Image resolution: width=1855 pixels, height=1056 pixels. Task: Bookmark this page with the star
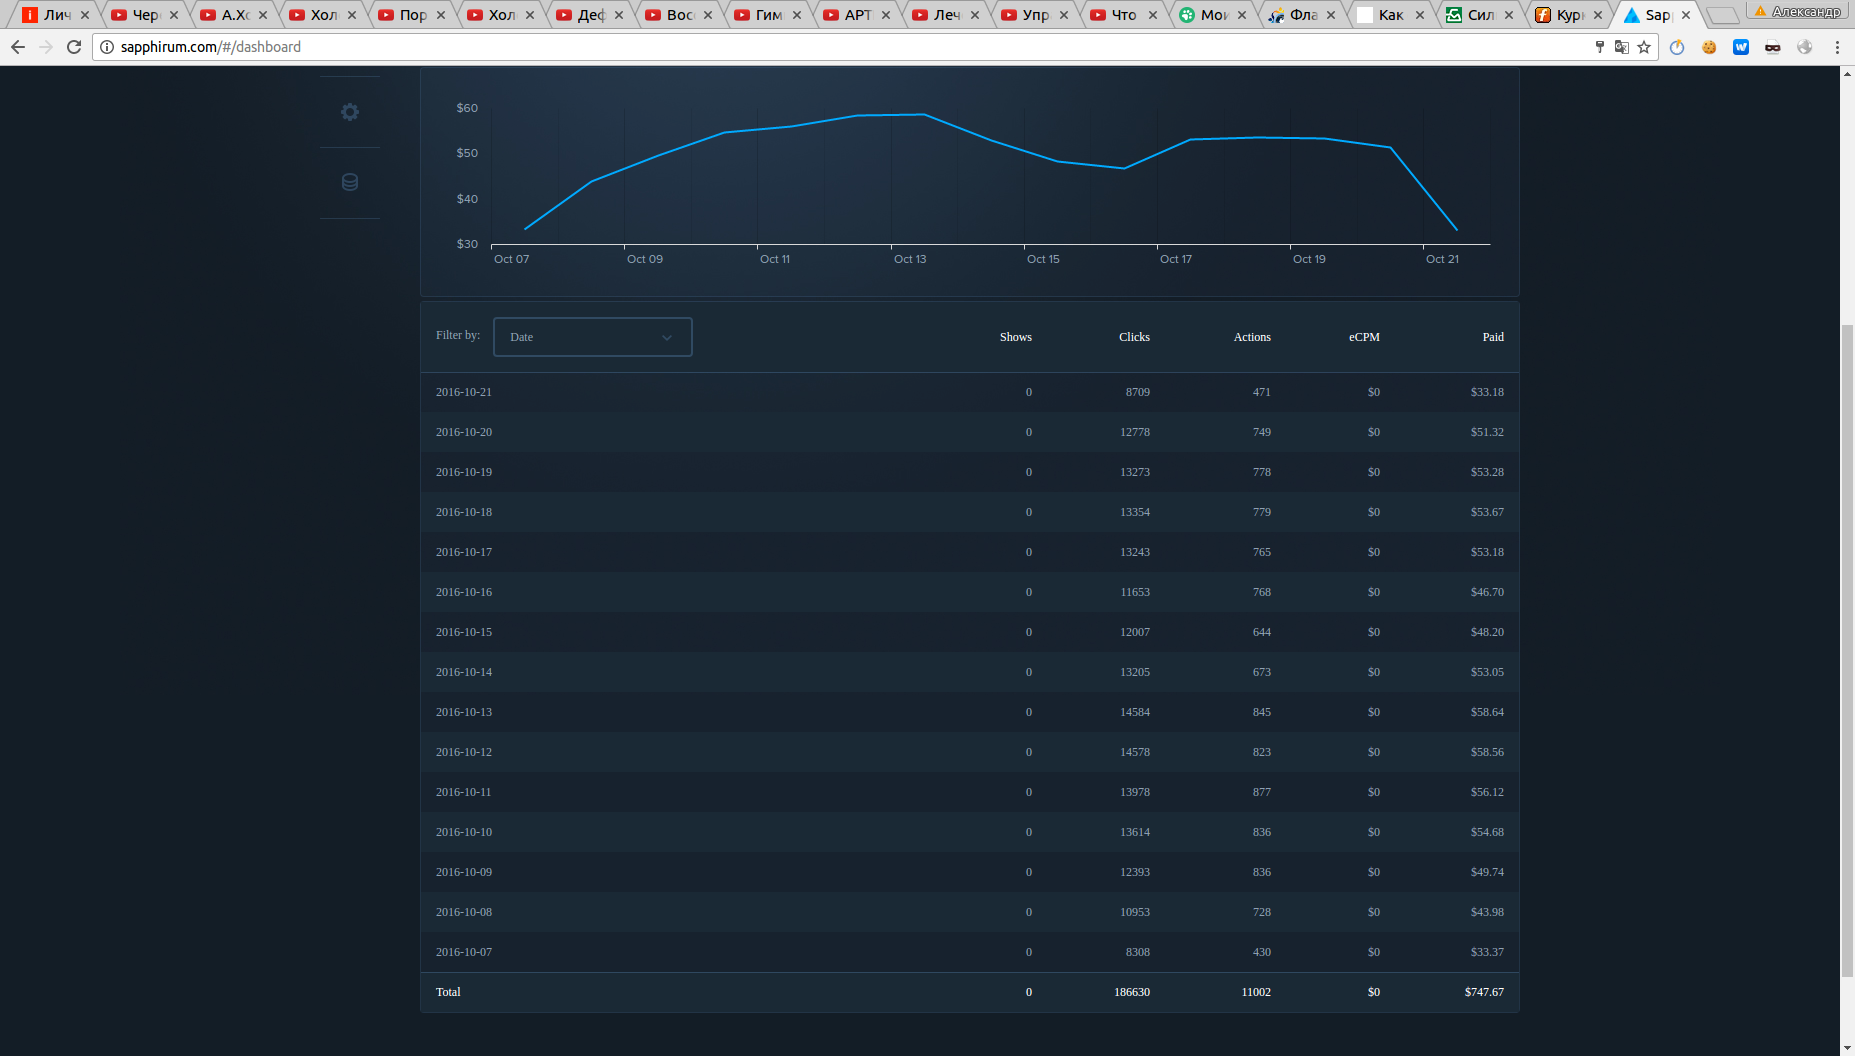coord(1644,47)
